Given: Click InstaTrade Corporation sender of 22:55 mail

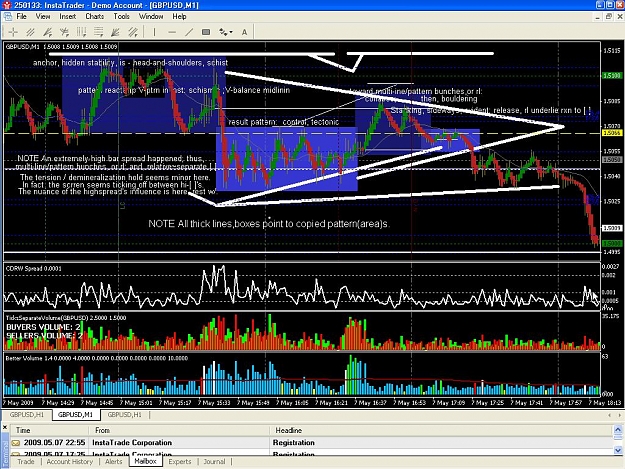Looking at the screenshot, I should tap(132, 443).
